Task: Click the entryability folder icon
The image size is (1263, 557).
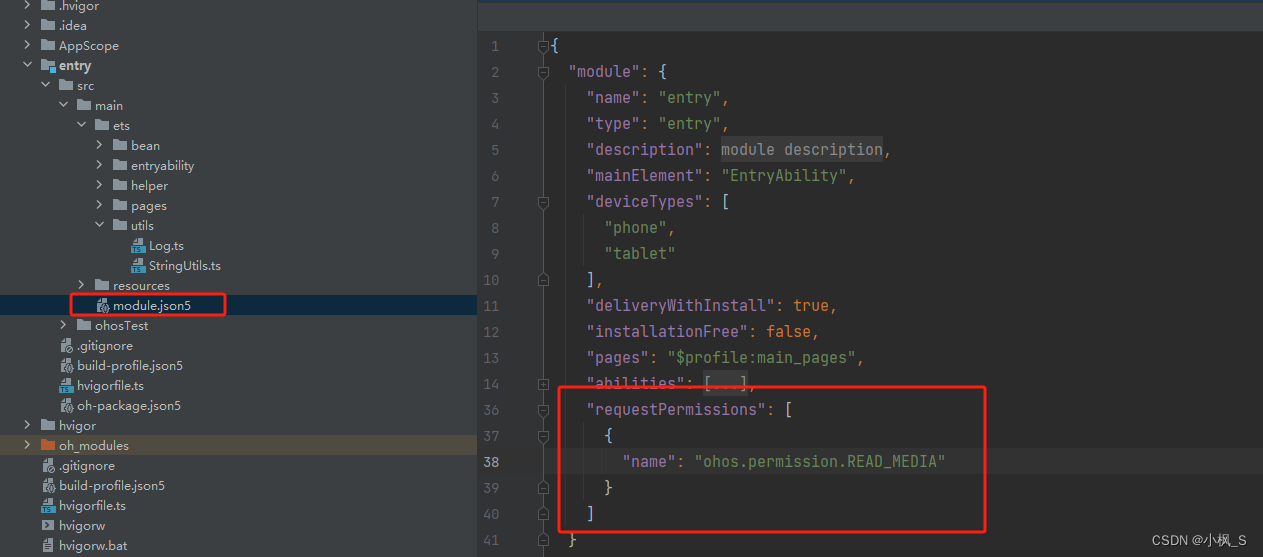Action: [x=120, y=165]
